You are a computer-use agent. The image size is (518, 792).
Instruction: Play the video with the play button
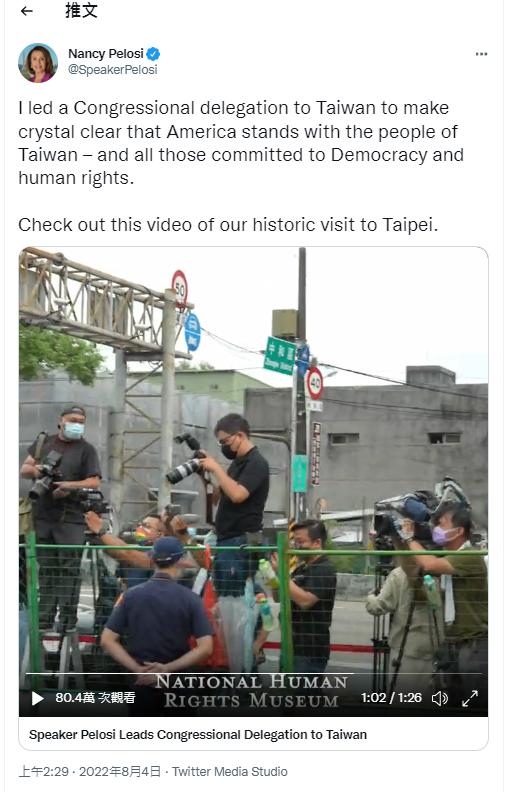click(37, 698)
